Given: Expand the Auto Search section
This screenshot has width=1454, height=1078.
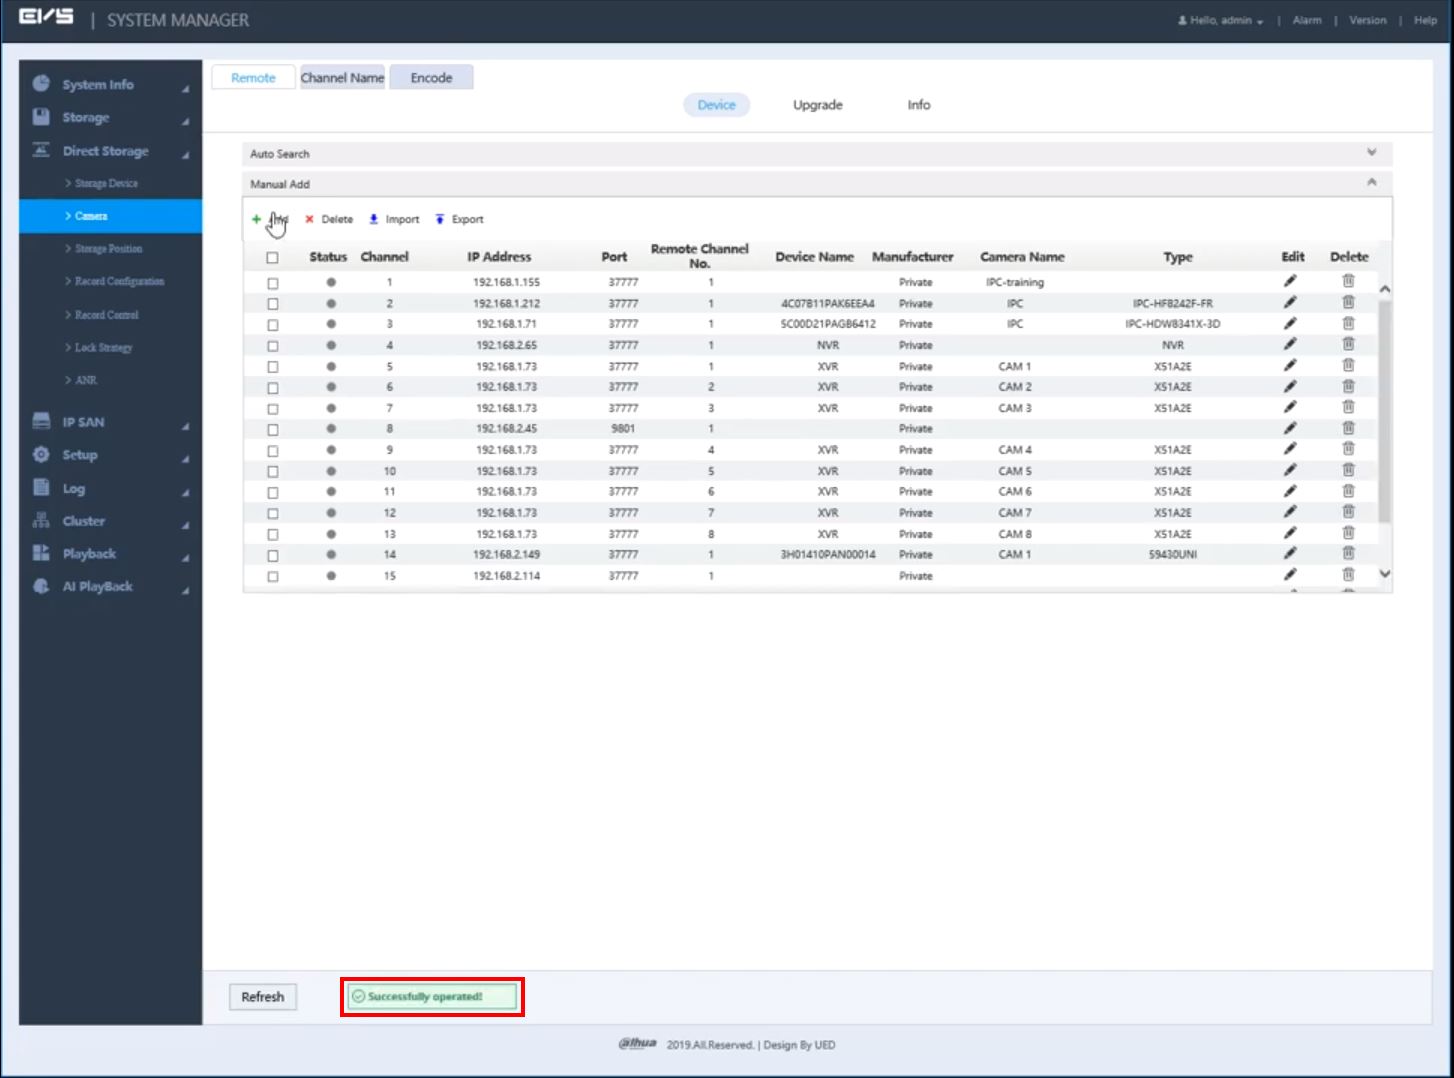Looking at the screenshot, I should [1371, 153].
